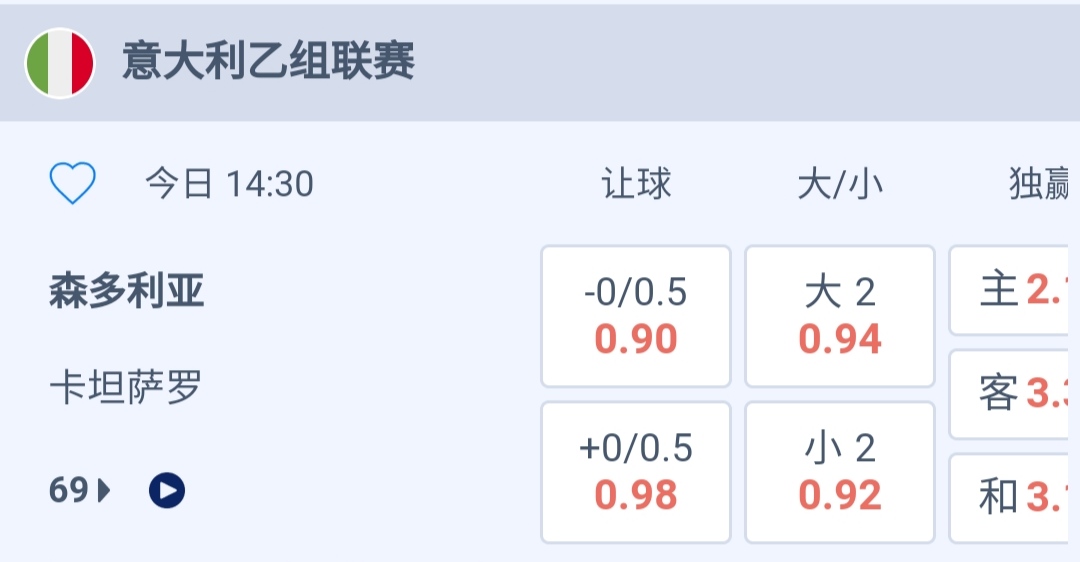The width and height of the screenshot is (1080, 562).
Task: Open team 卡坦萨罗 match details
Action: (x=127, y=386)
